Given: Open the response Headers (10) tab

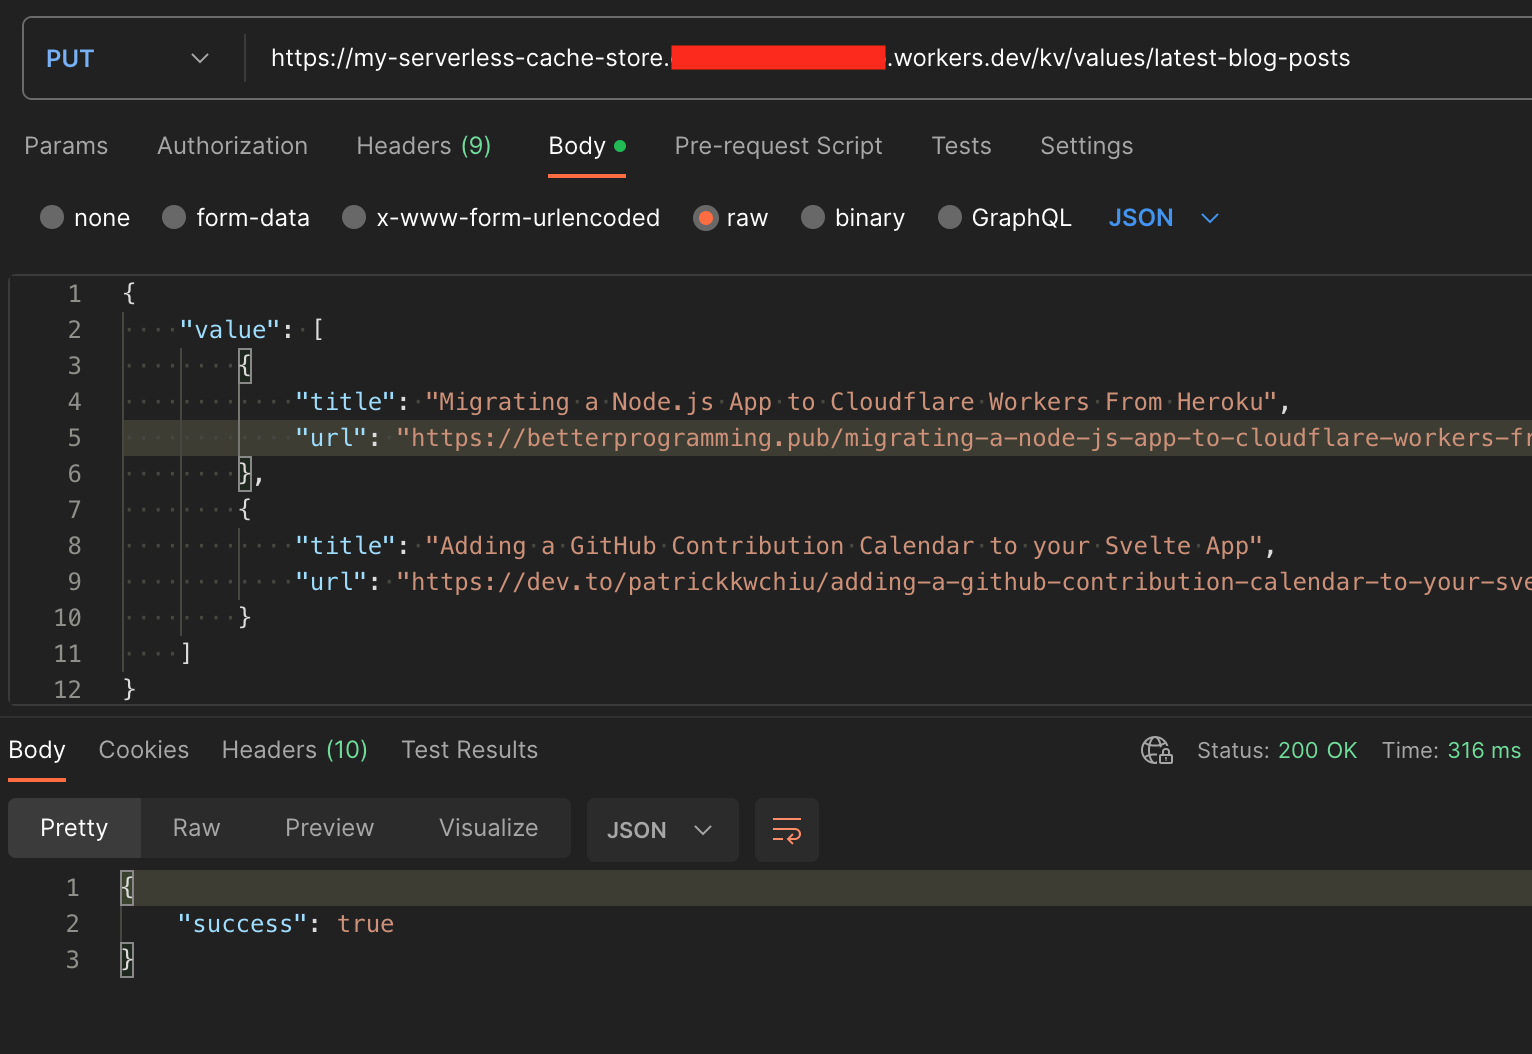Looking at the screenshot, I should pos(295,750).
